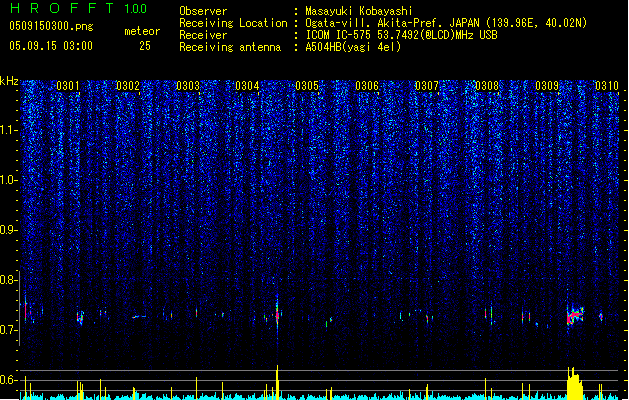
Task: Click the 0.7 kHz axis tick label
Action: coord(9,330)
